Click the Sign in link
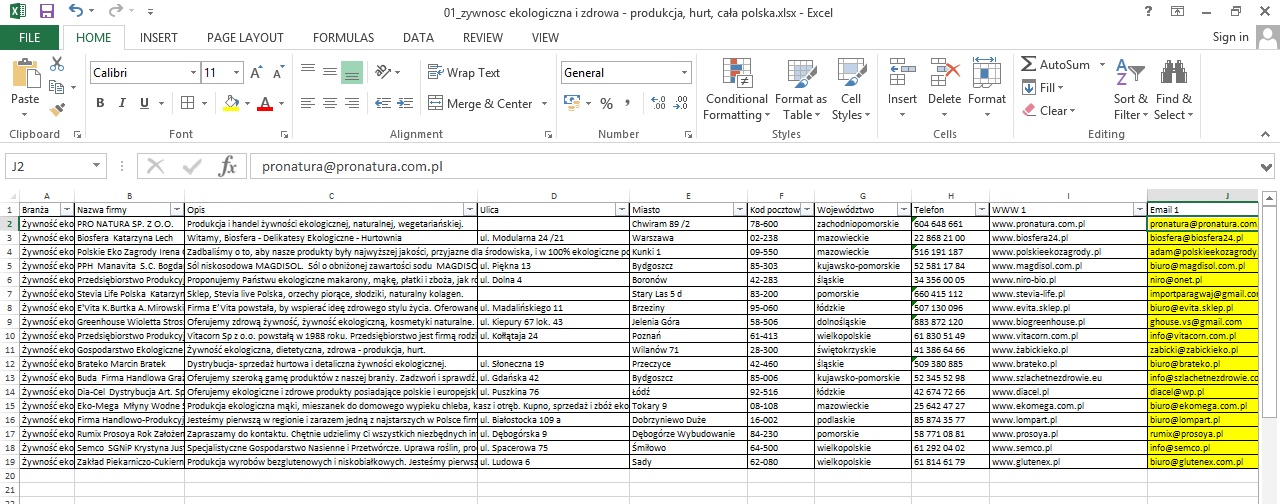This screenshot has width=1280, height=504. click(x=1230, y=37)
